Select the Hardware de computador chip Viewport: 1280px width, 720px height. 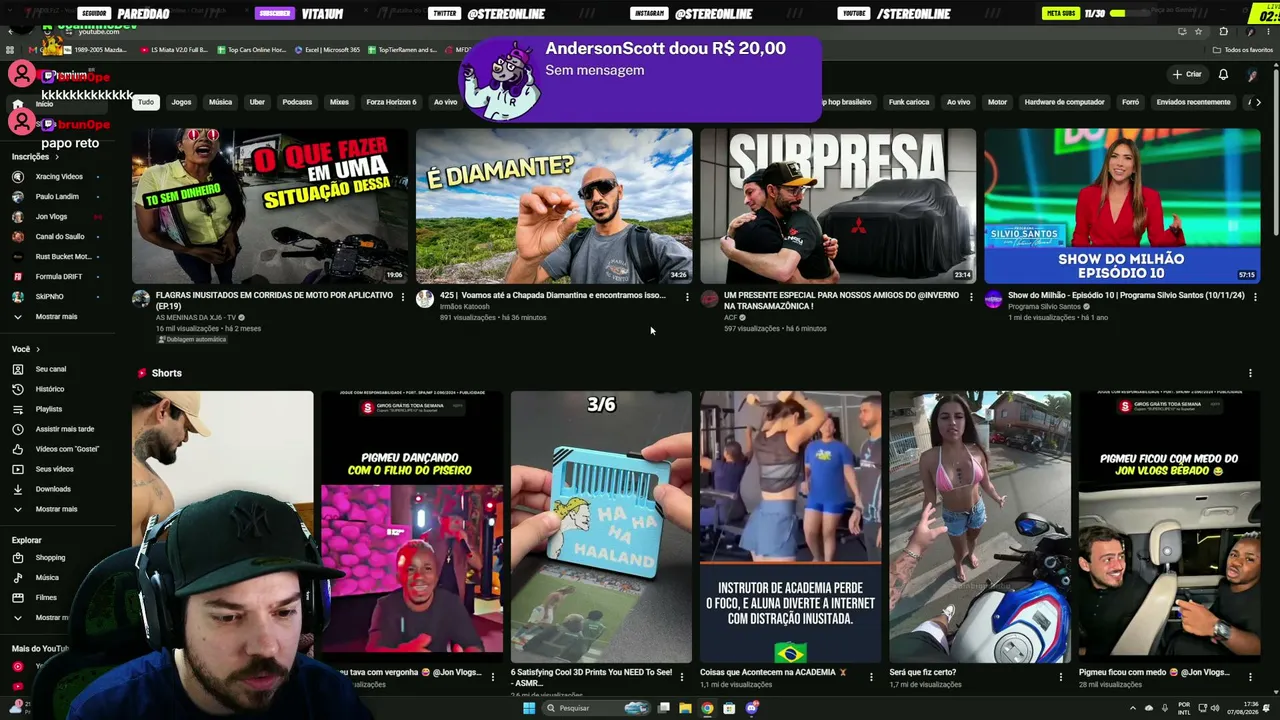coord(1065,102)
